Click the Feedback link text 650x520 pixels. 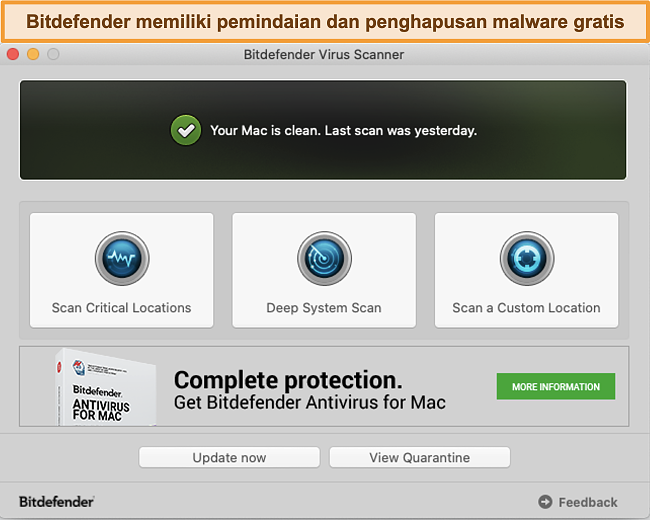point(588,502)
